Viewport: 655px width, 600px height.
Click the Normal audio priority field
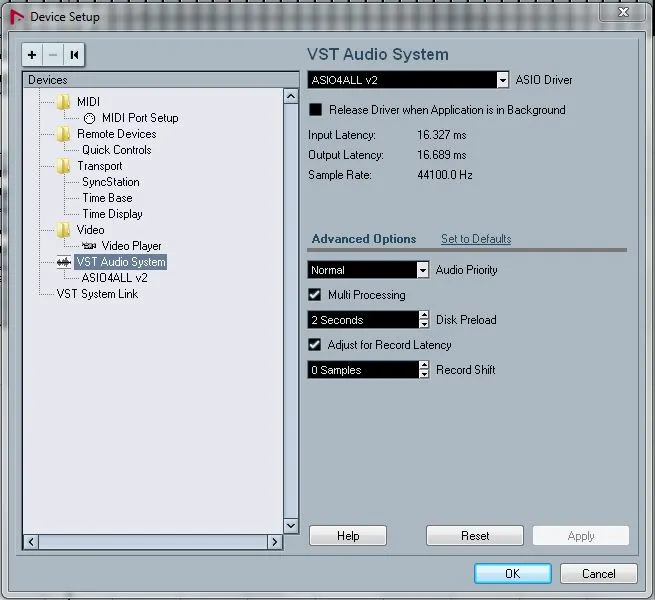tap(363, 270)
